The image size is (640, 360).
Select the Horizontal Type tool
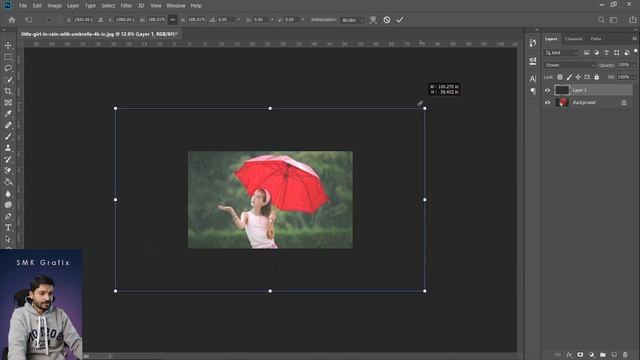[x=8, y=228]
